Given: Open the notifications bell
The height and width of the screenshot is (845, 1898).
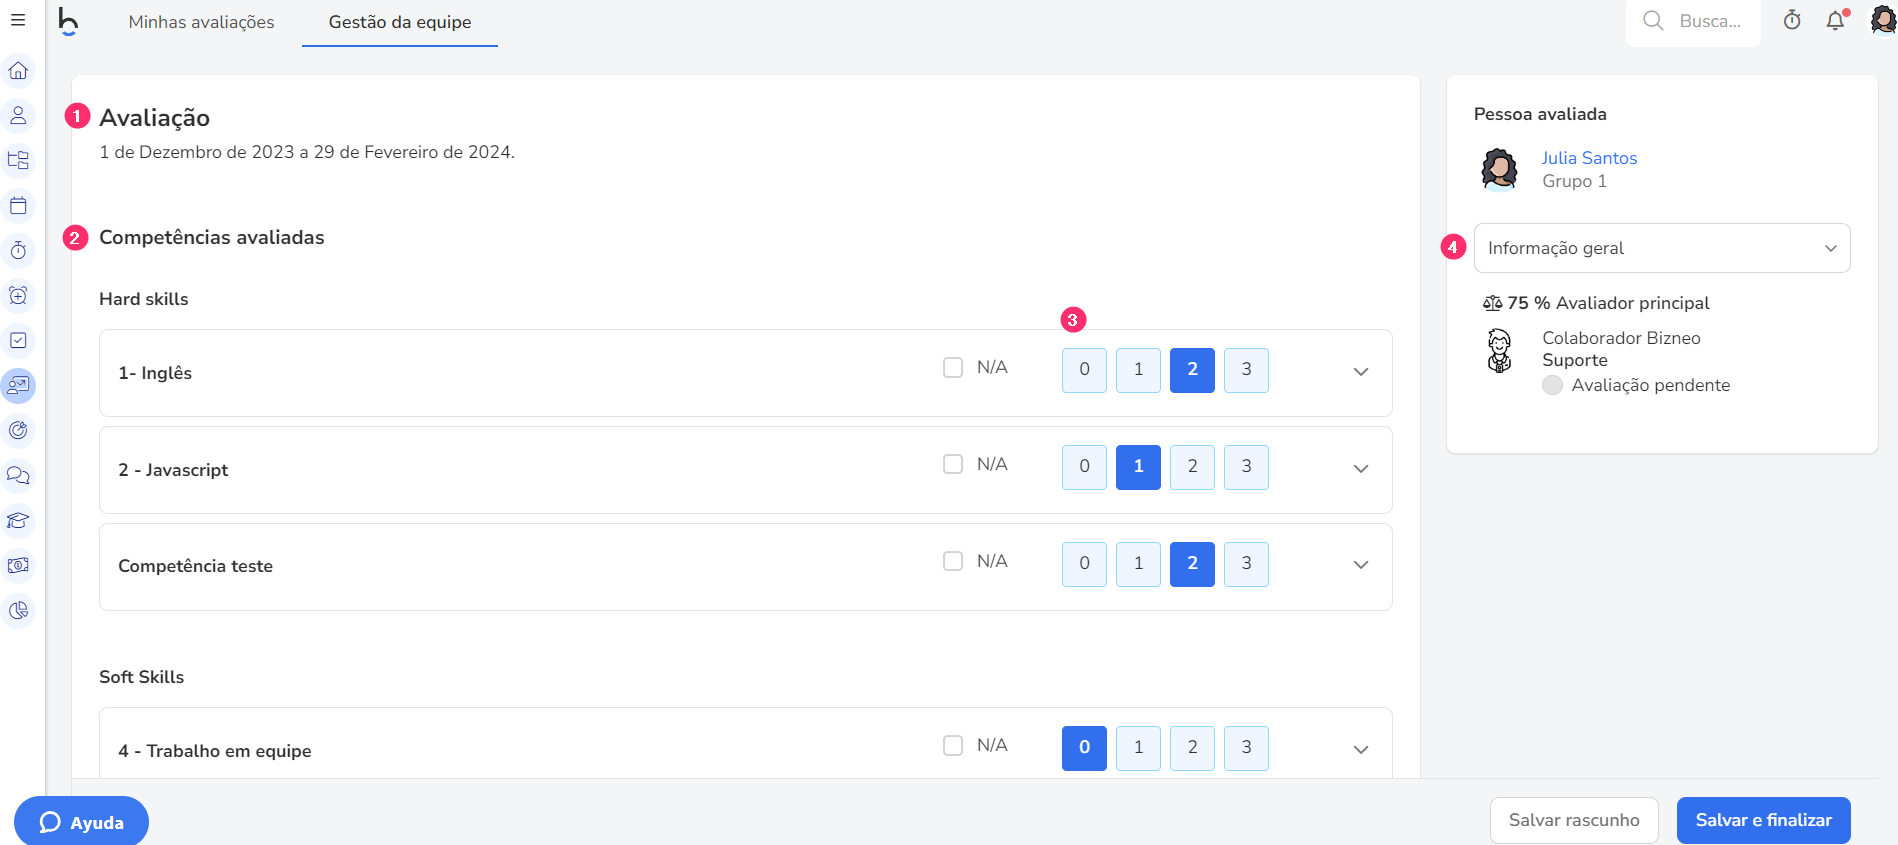Looking at the screenshot, I should coord(1836,20).
